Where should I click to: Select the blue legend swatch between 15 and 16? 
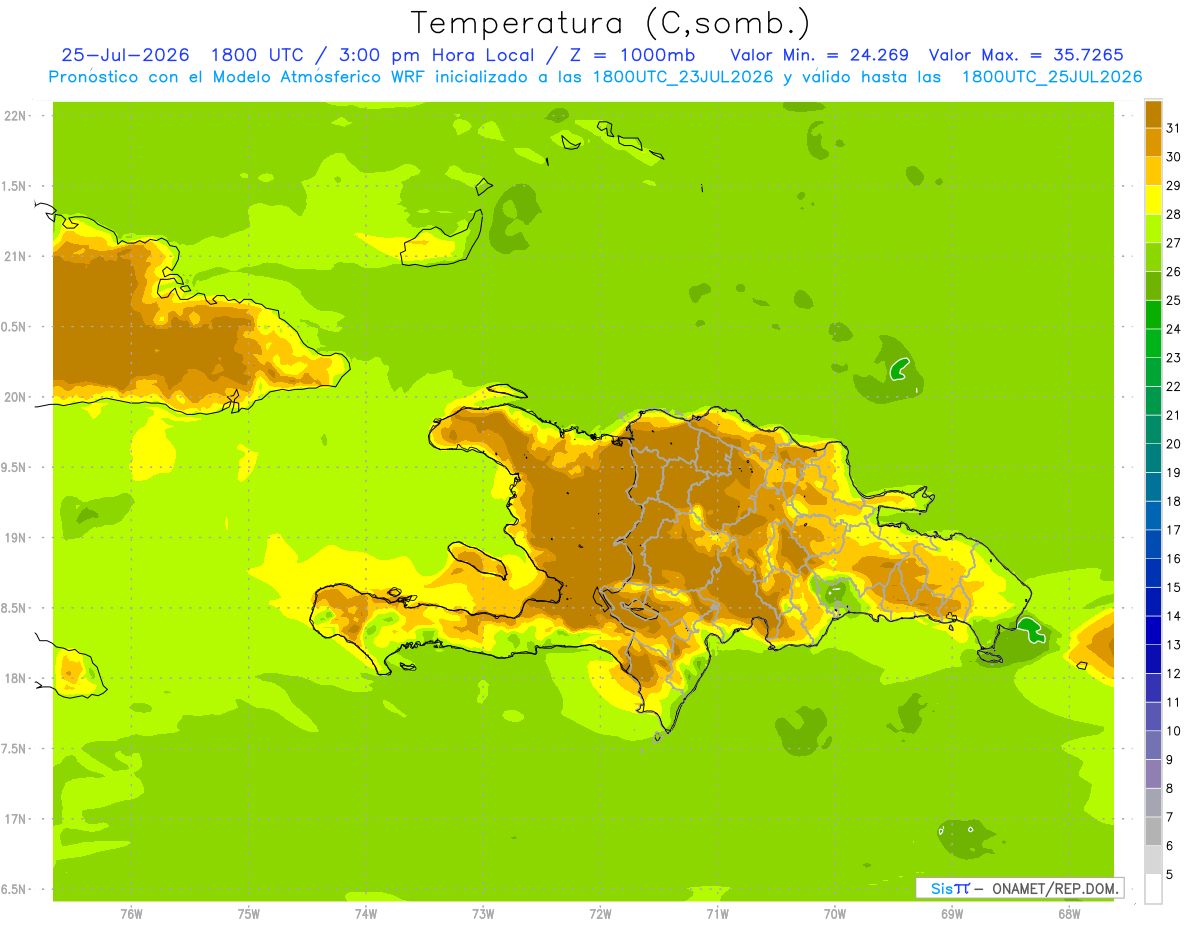coord(1153,573)
